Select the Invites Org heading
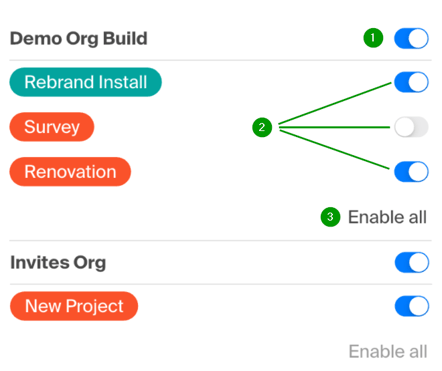This screenshot has height=371, width=442. pyautogui.click(x=58, y=263)
